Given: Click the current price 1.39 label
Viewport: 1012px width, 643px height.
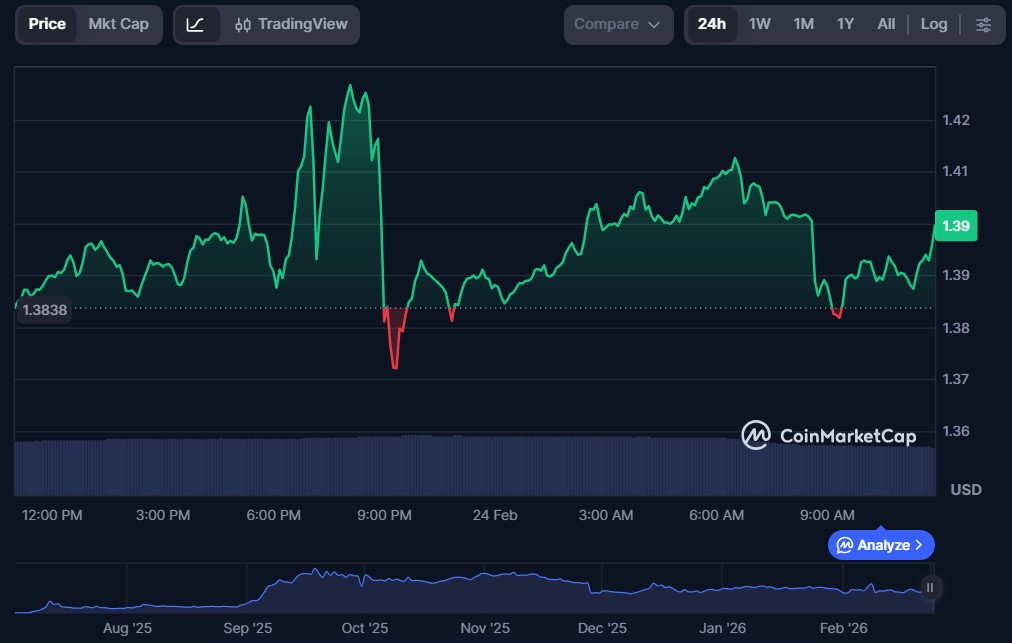Looking at the screenshot, I should [x=955, y=226].
